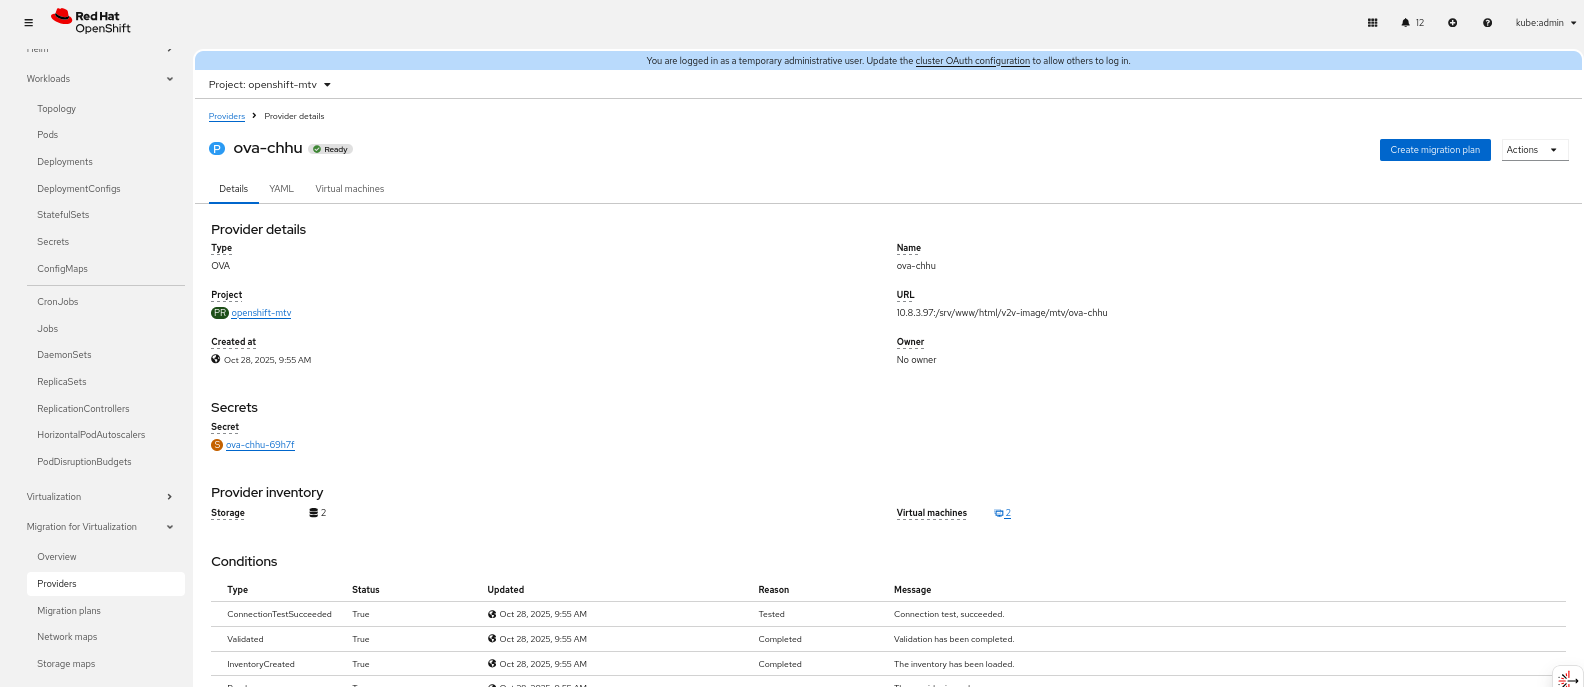Click the Red Hat OpenShift logo

click(x=91, y=22)
